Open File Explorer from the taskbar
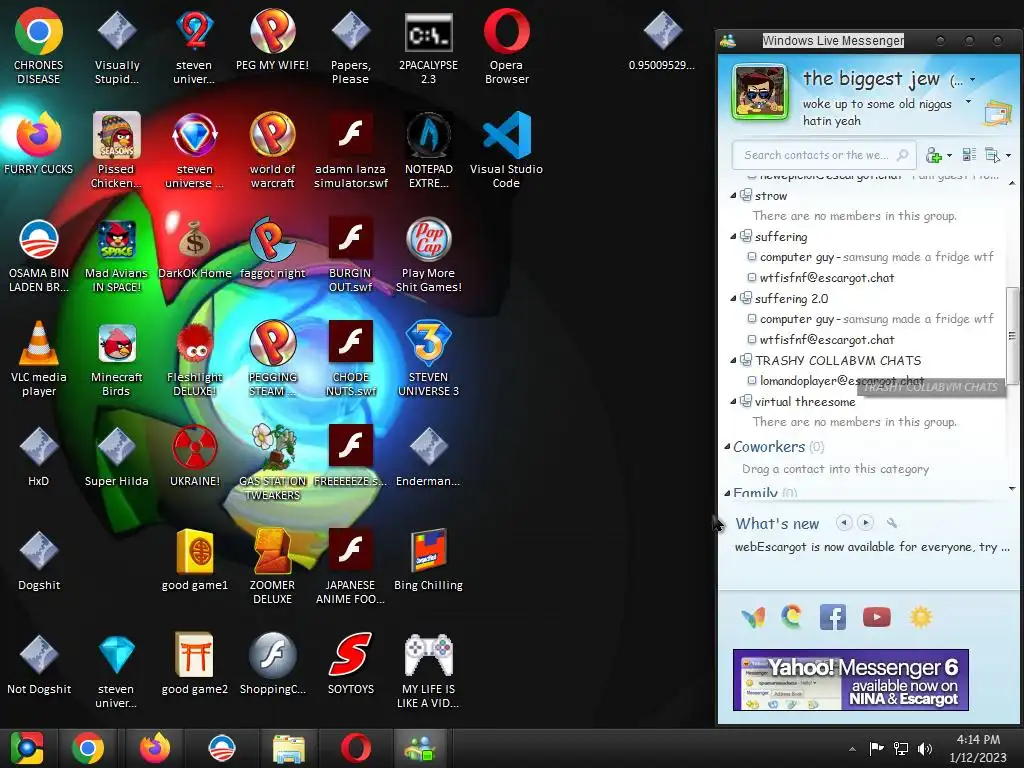This screenshot has height=768, width=1024. click(x=289, y=748)
